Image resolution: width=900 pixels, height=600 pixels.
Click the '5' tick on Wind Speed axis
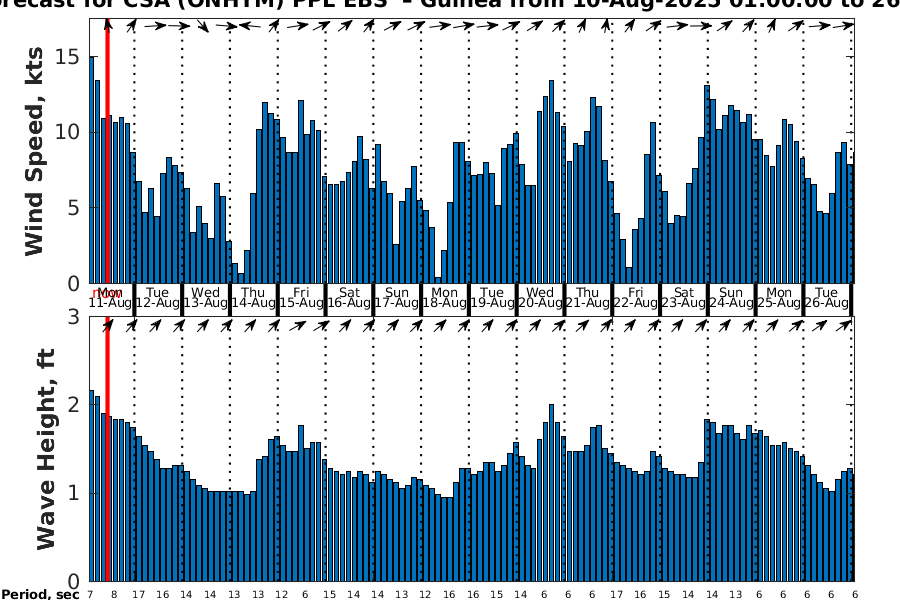(74, 208)
